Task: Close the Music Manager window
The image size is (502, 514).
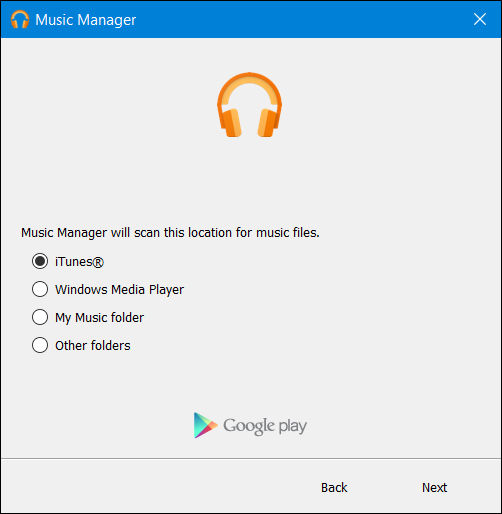Action: pyautogui.click(x=480, y=19)
